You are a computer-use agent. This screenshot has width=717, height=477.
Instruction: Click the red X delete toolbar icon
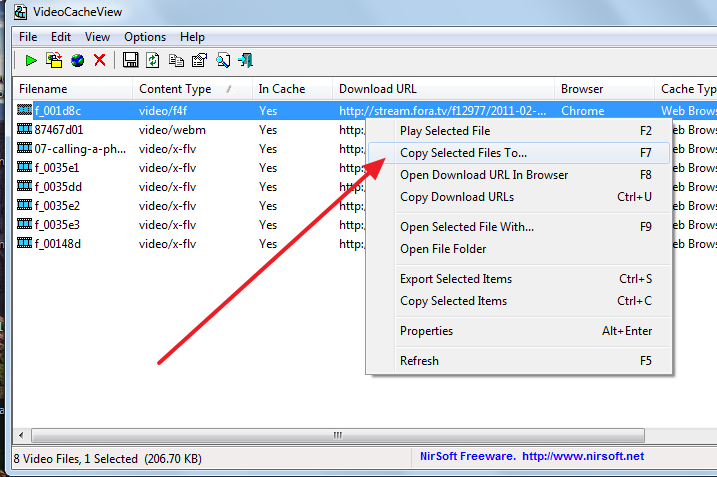tap(100, 60)
